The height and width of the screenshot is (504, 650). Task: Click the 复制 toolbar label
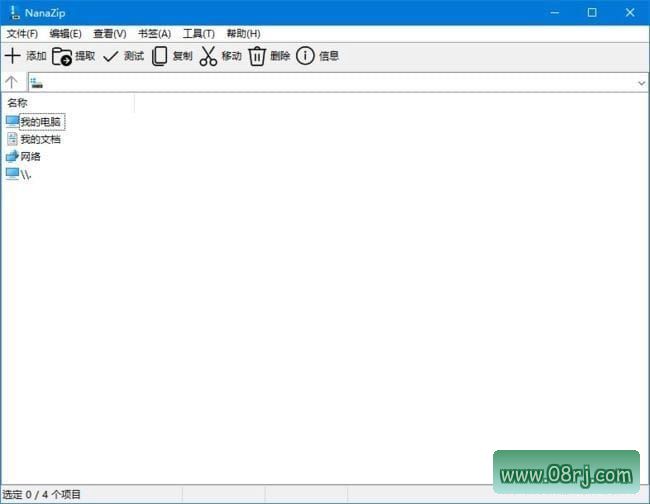pos(182,56)
